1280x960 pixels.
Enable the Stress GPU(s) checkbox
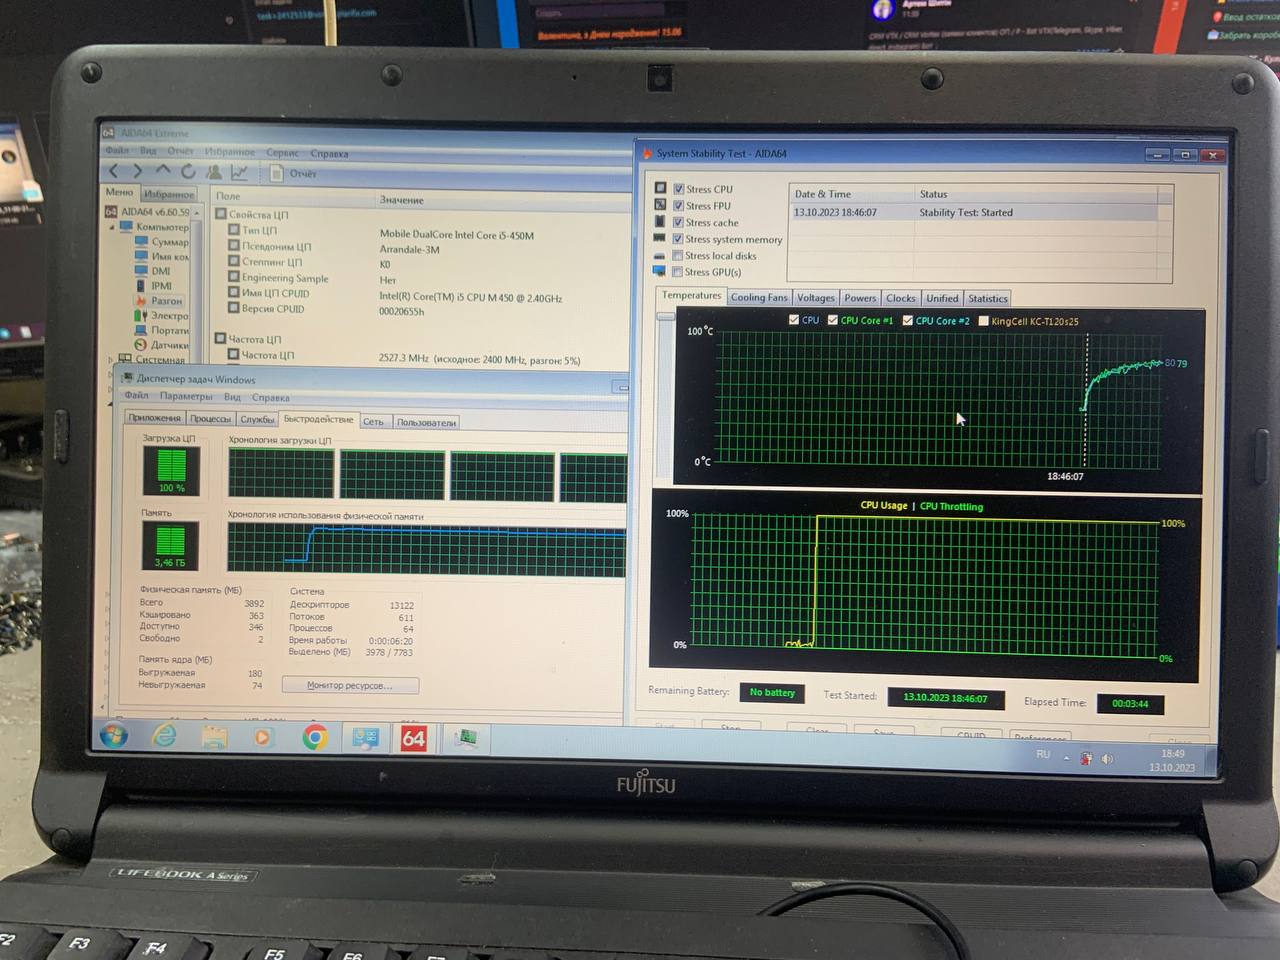coord(678,272)
